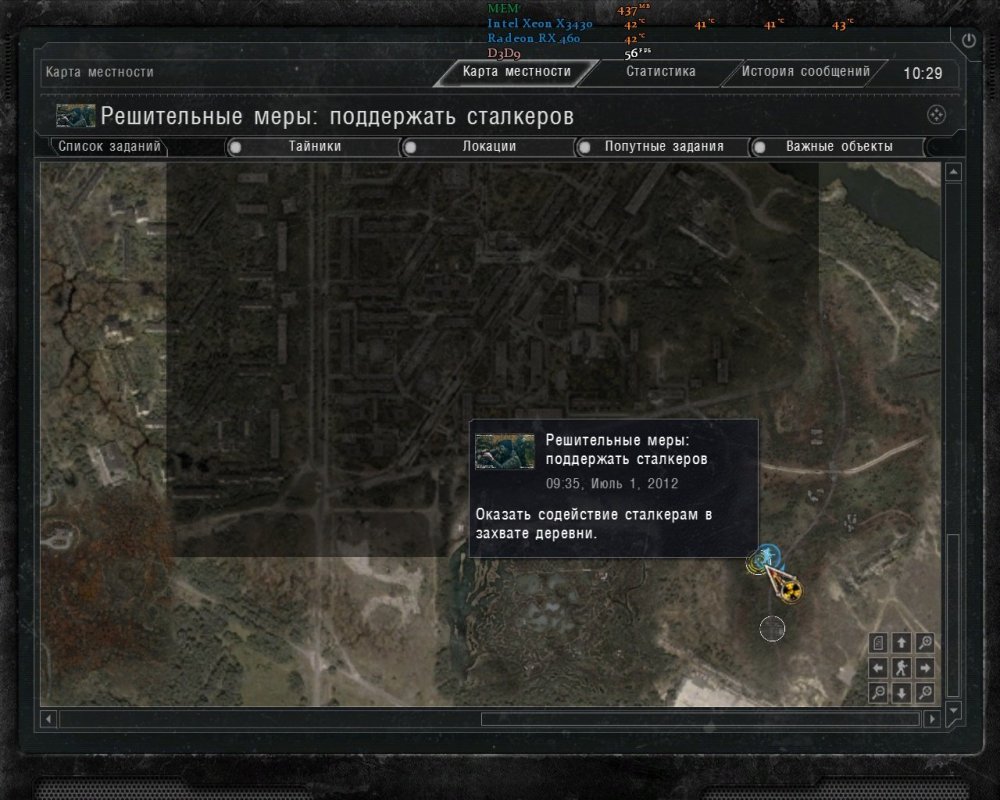
Task: Click the clock reading 10:29
Action: (922, 73)
